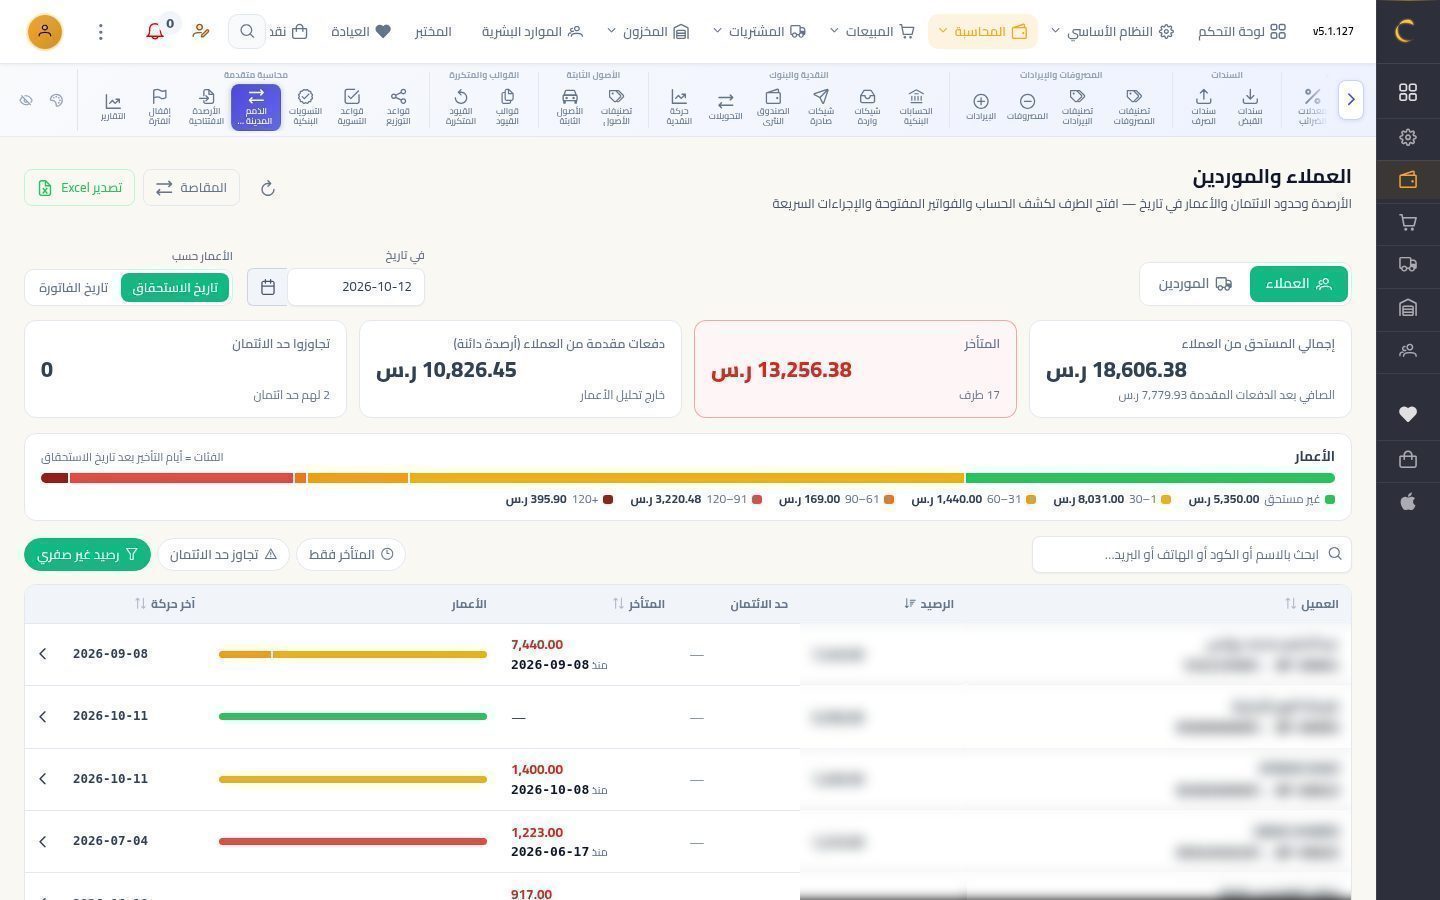
Task: Toggle the المتأخر فقط filter
Action: coord(351,554)
